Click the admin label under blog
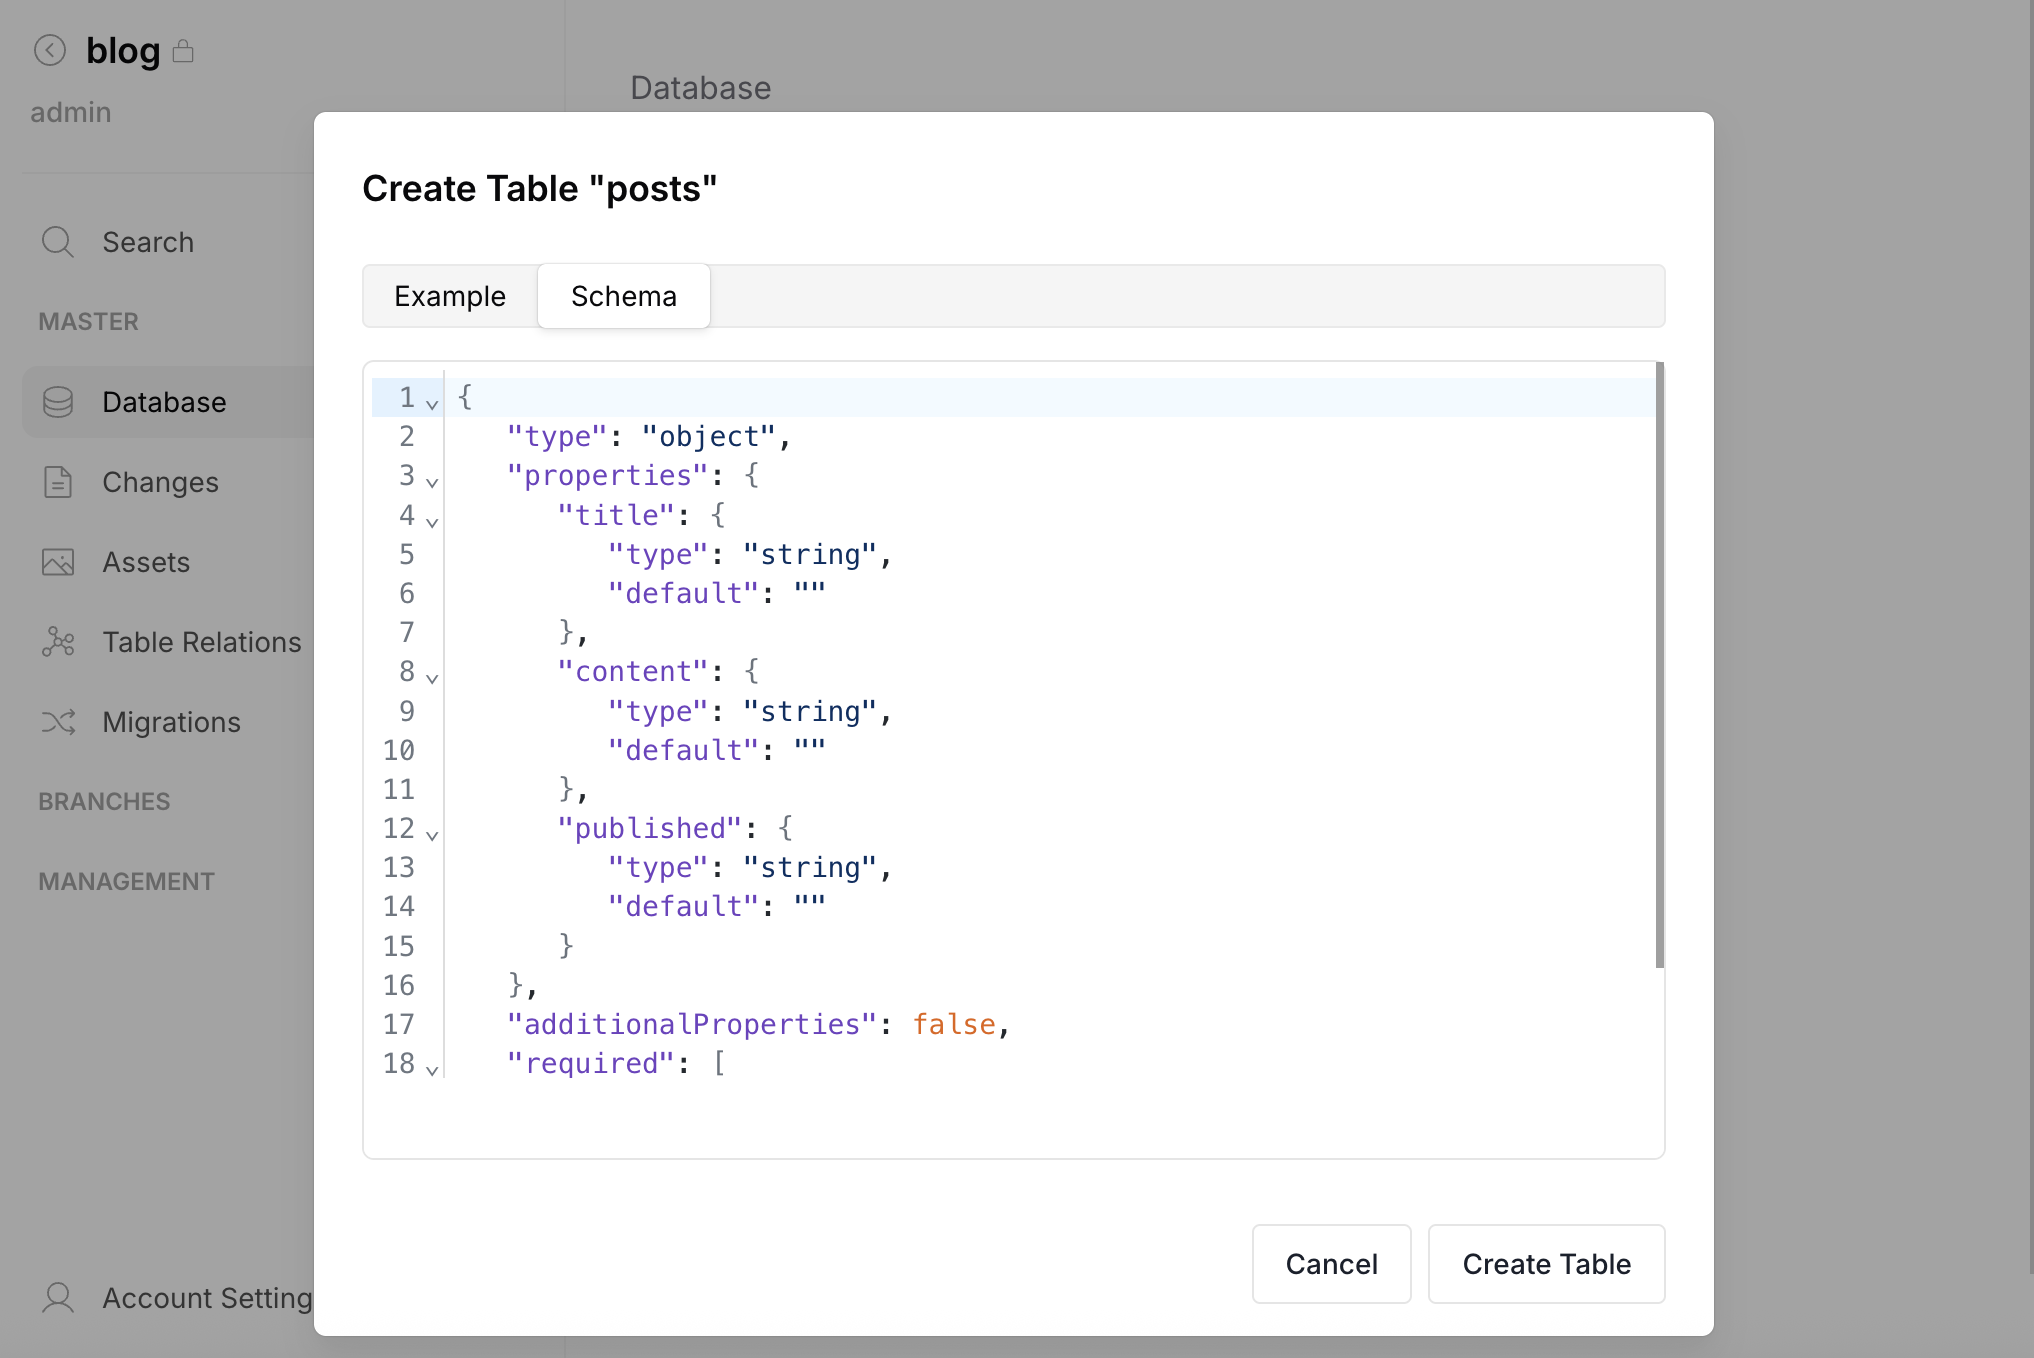 70,112
